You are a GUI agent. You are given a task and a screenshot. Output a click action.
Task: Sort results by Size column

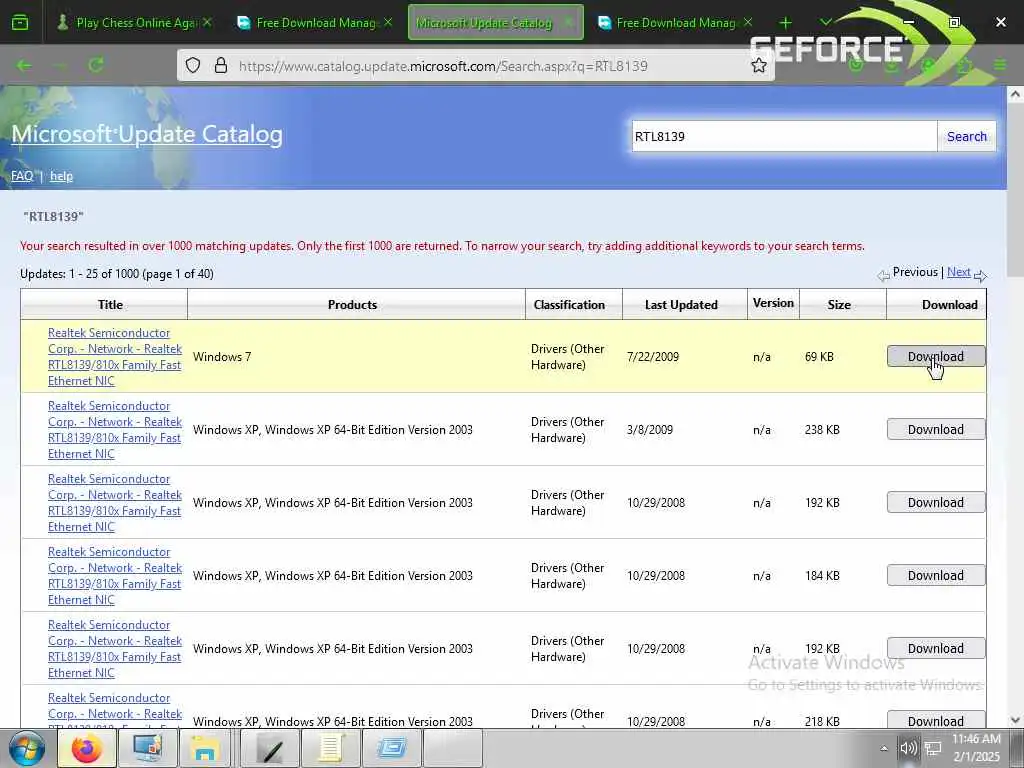click(839, 304)
